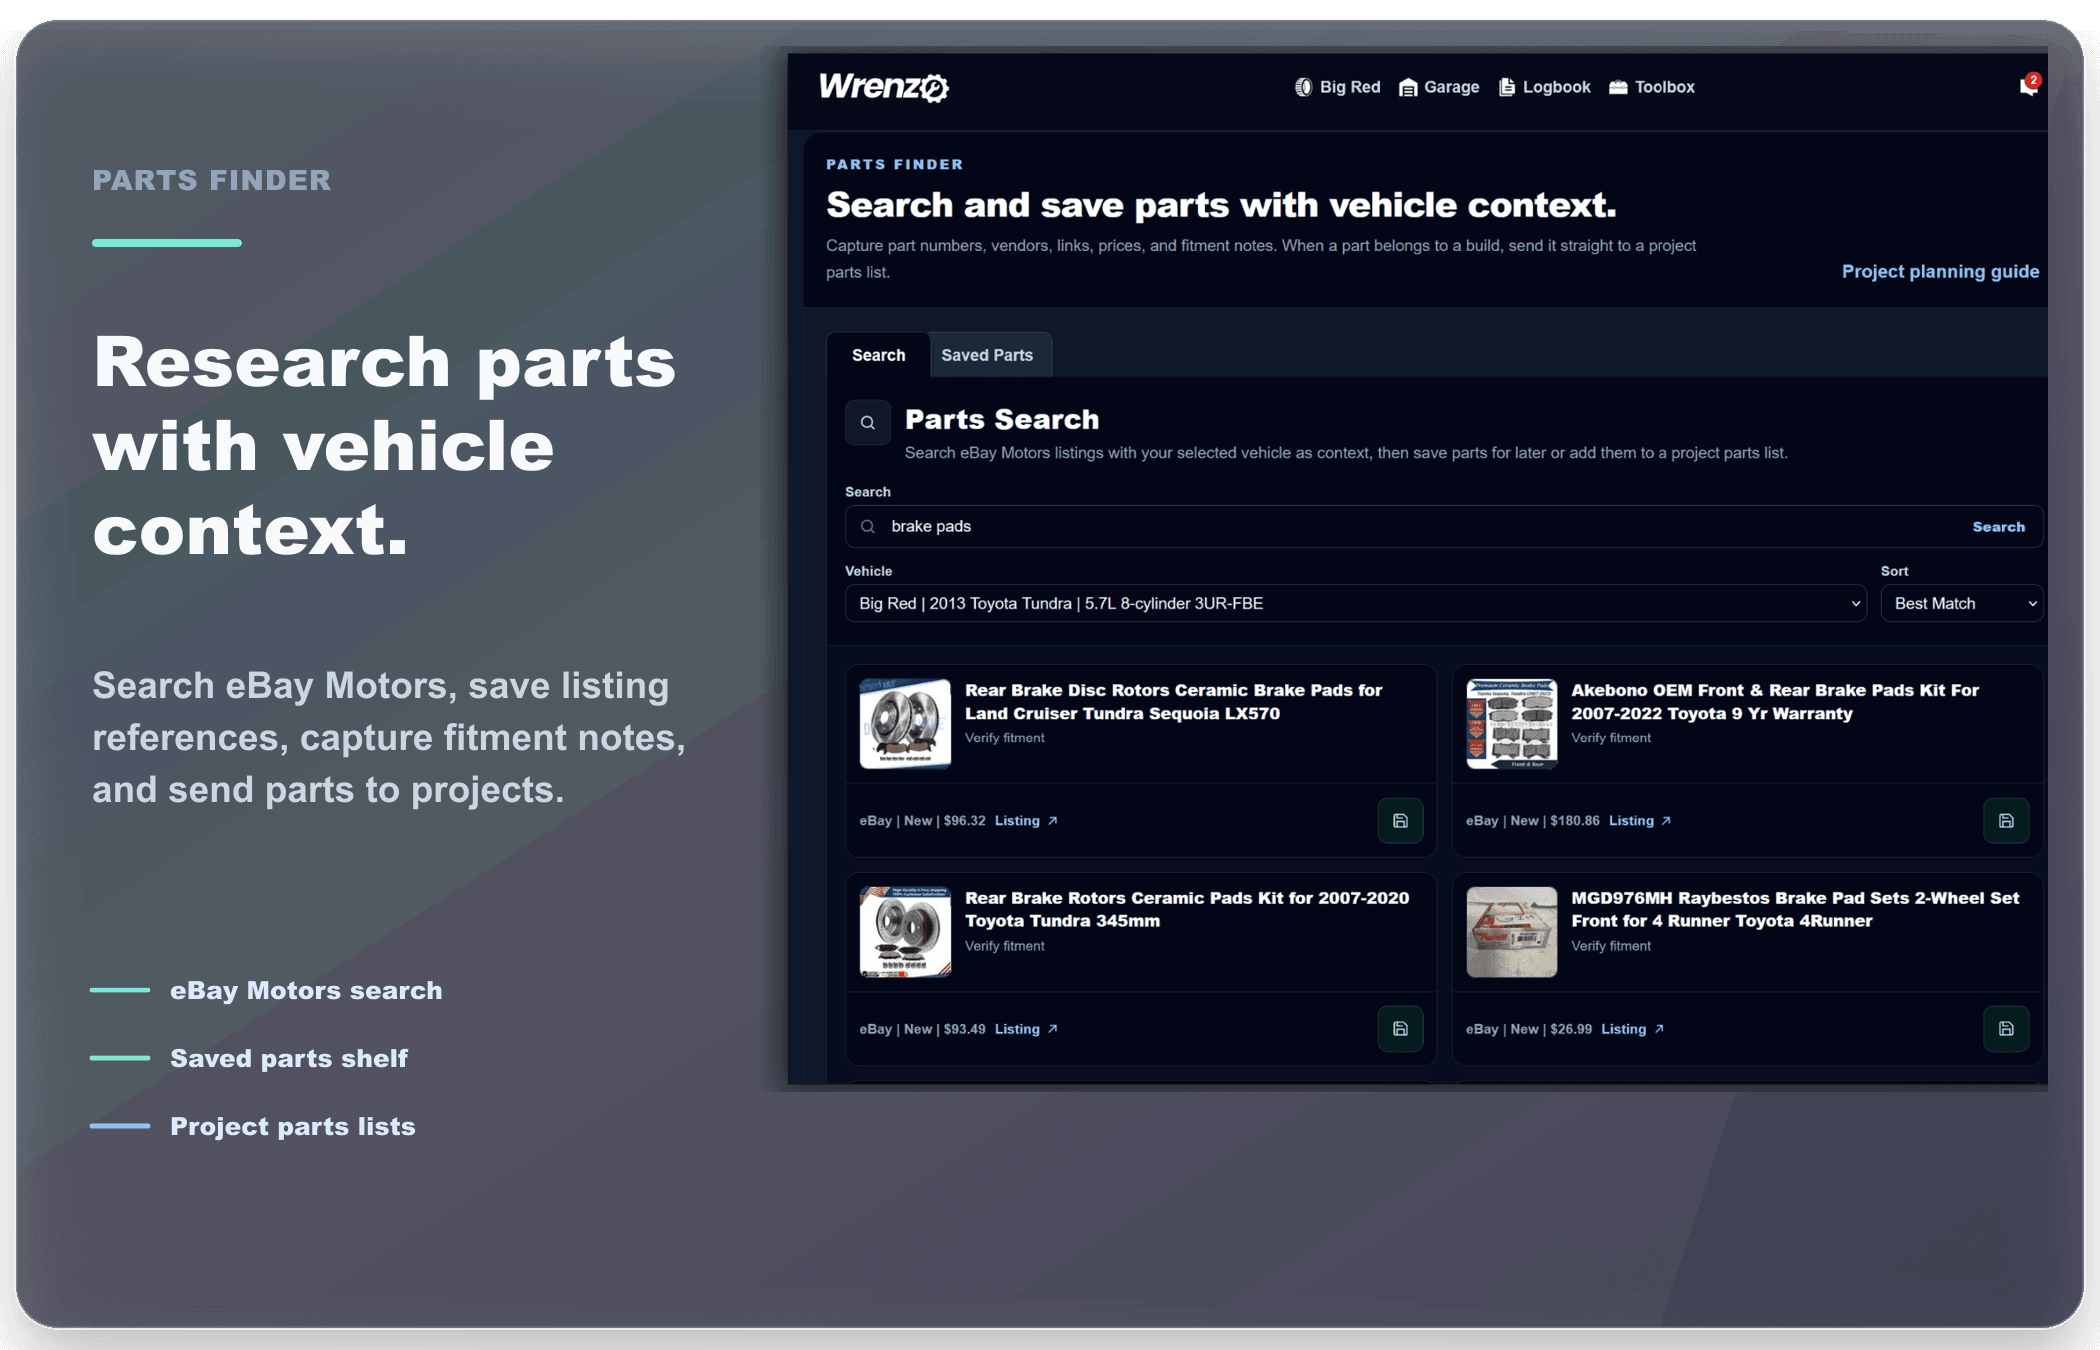Open the Sort Best Match dropdown

click(x=1961, y=604)
